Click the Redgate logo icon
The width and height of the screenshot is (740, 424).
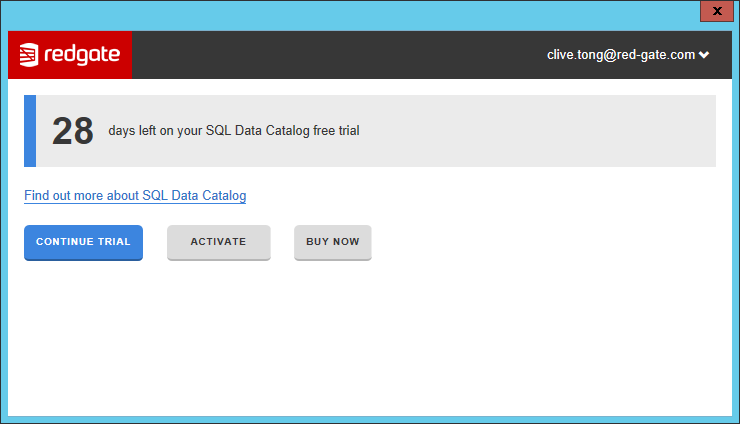pos(29,55)
